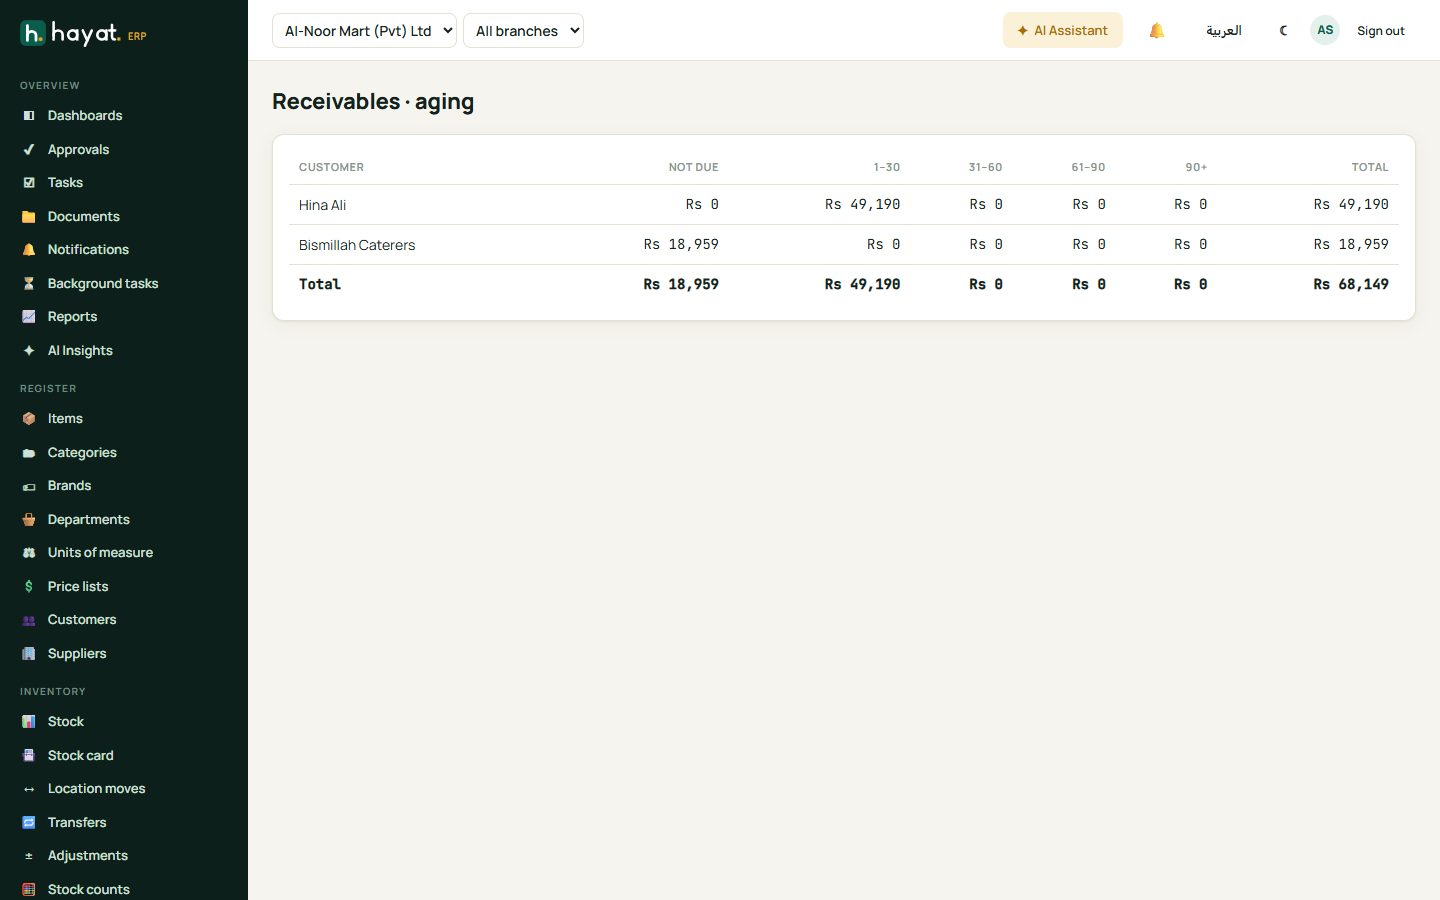The image size is (1440, 900).
Task: Click the Stock card icon
Action: pyautogui.click(x=29, y=756)
